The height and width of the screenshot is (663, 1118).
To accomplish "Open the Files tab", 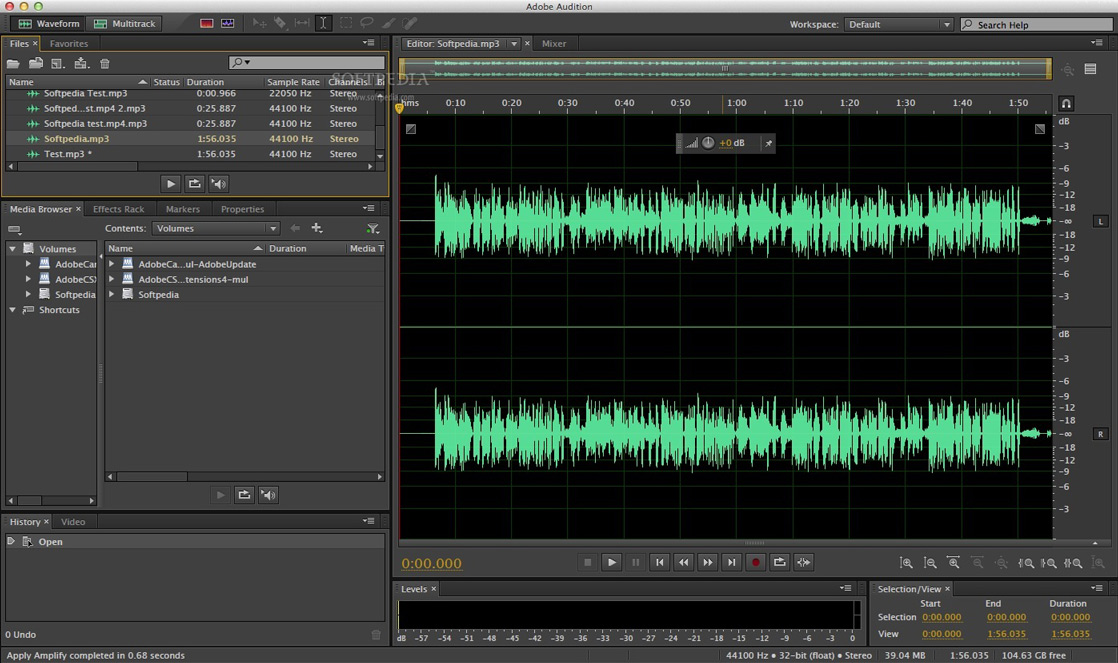I will click(x=19, y=43).
